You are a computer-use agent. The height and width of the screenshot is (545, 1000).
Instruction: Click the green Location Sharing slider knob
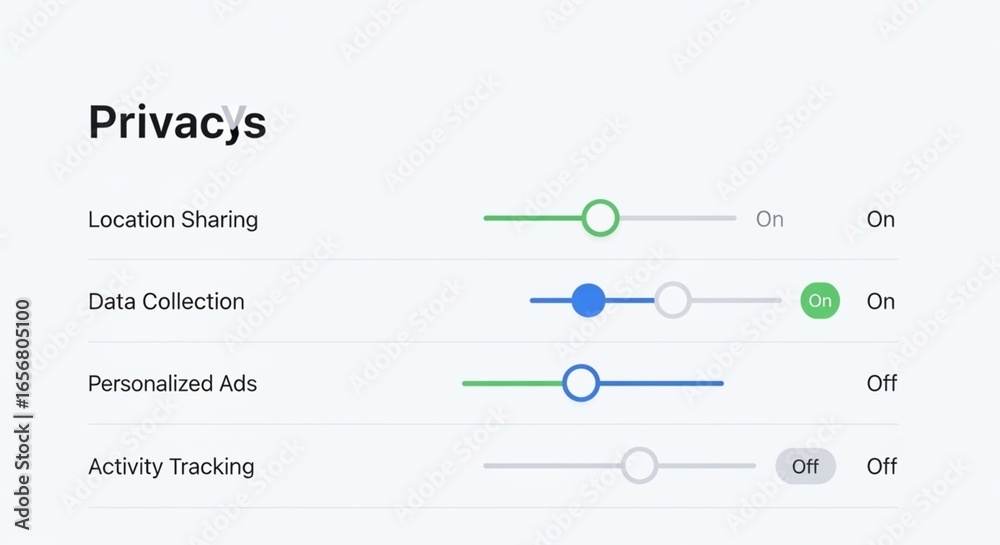600,218
